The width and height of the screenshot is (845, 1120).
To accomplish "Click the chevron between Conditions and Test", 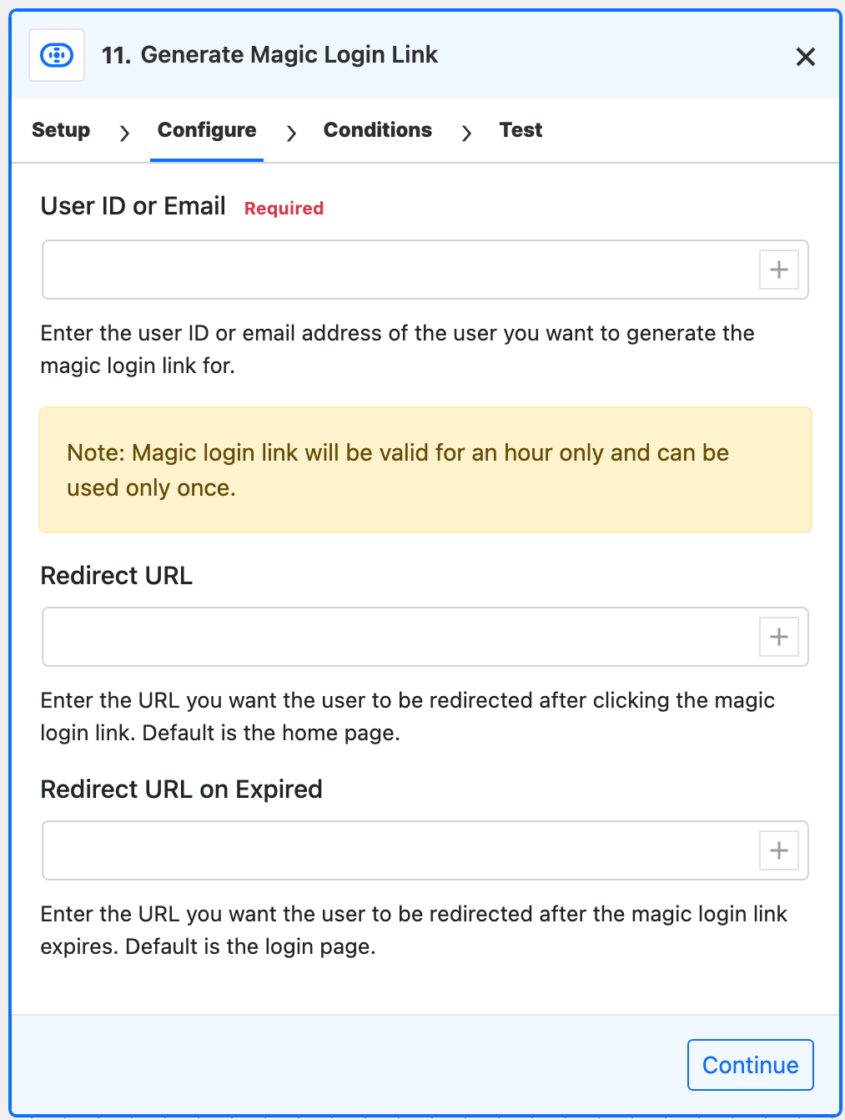I will coord(466,131).
